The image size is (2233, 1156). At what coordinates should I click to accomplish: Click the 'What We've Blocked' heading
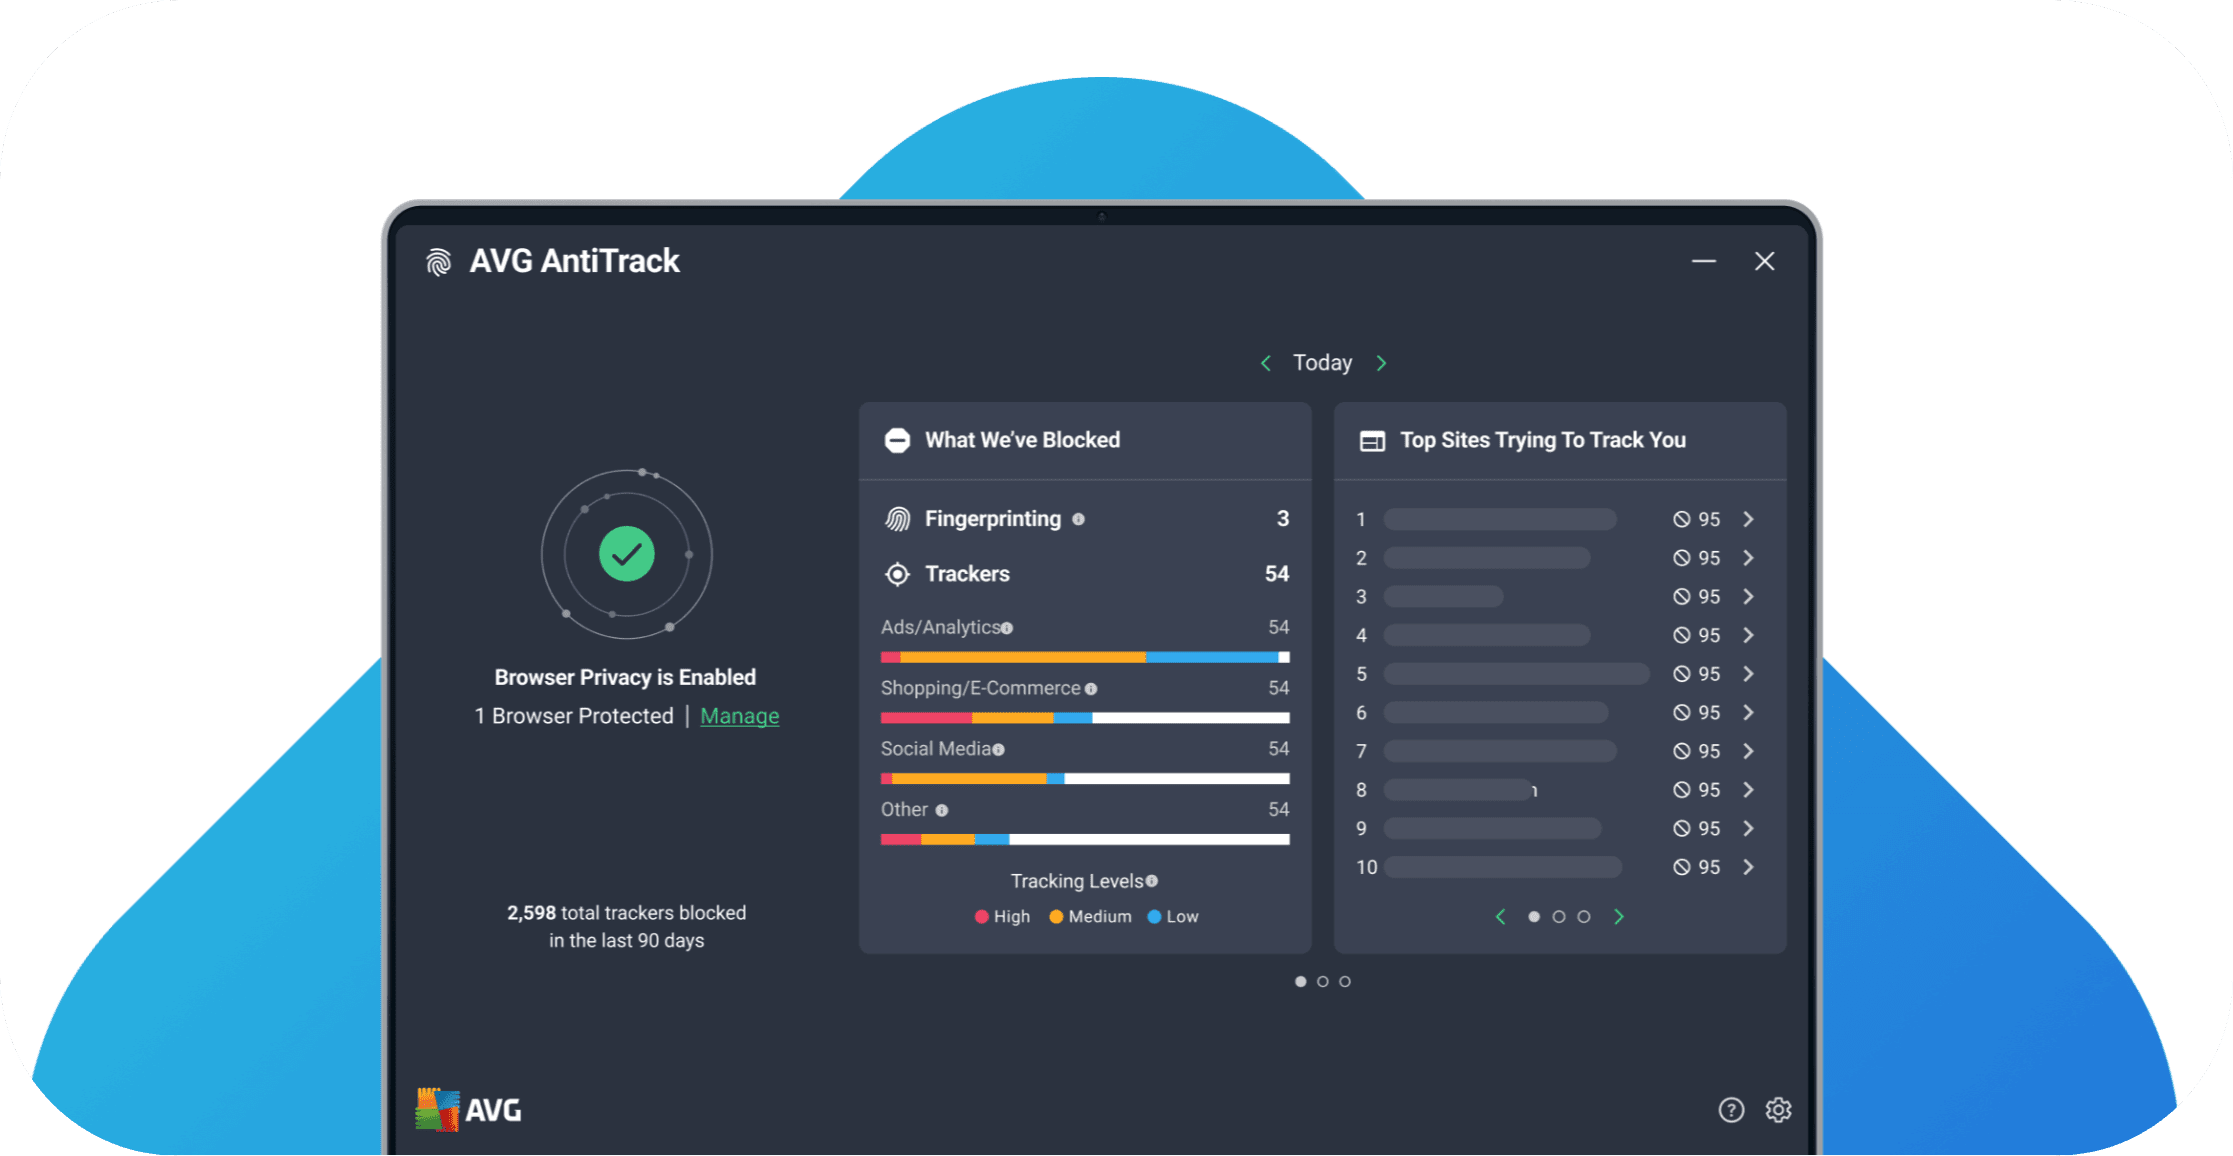pos(1022,440)
